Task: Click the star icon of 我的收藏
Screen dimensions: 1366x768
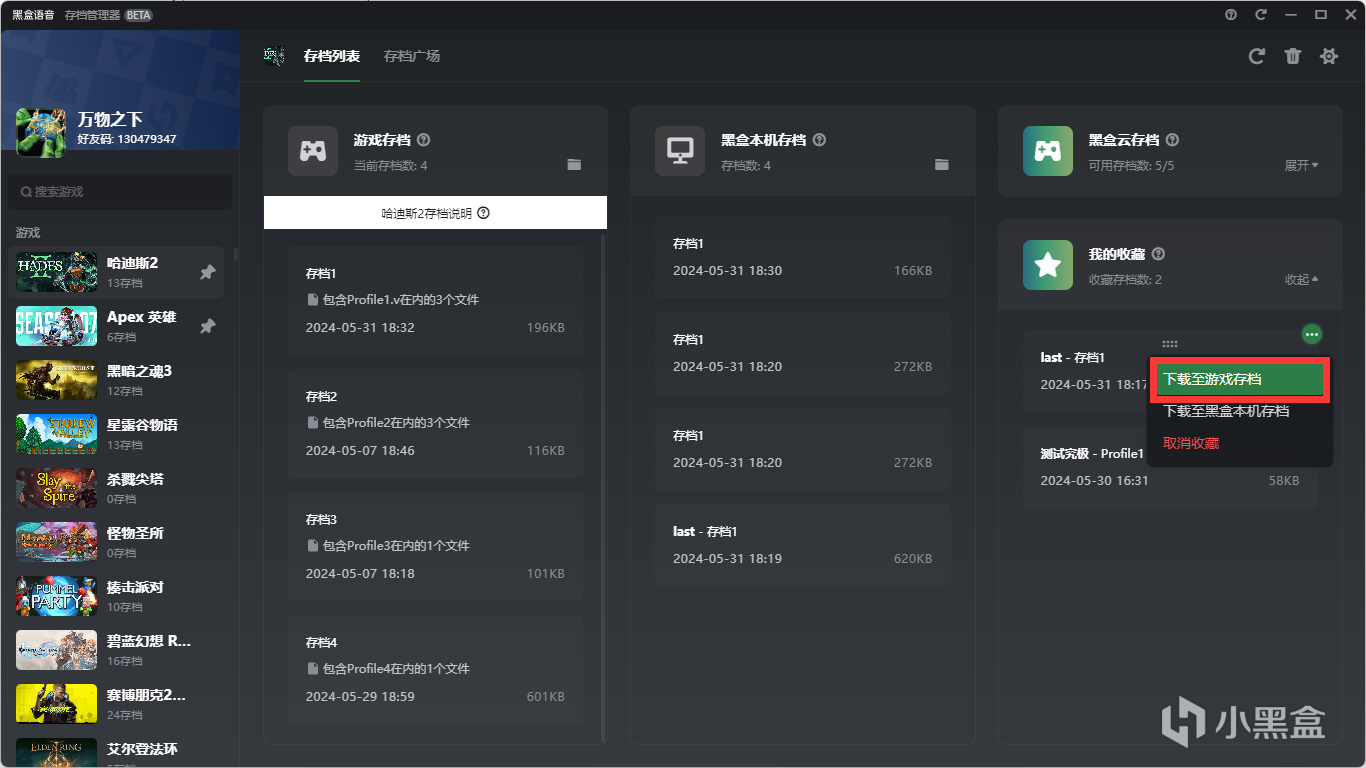Action: 1048,265
